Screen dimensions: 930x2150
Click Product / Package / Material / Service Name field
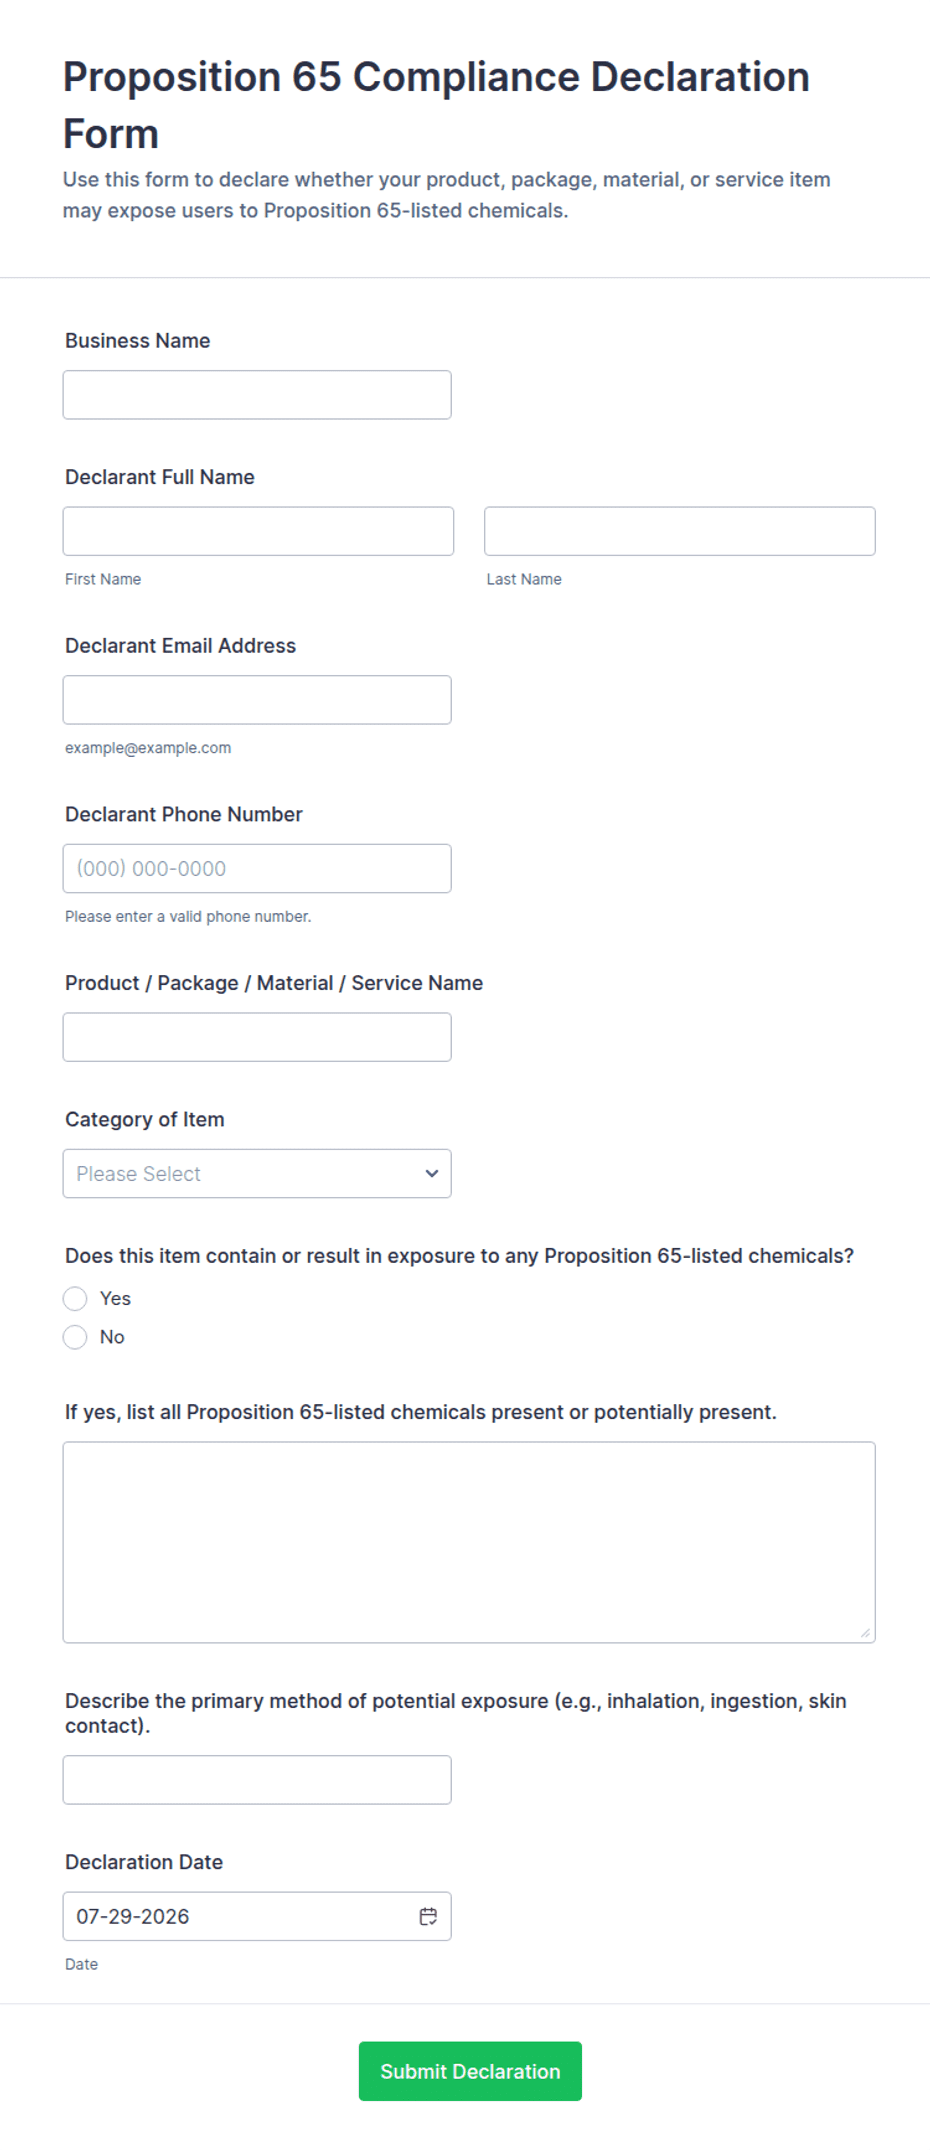(257, 1037)
